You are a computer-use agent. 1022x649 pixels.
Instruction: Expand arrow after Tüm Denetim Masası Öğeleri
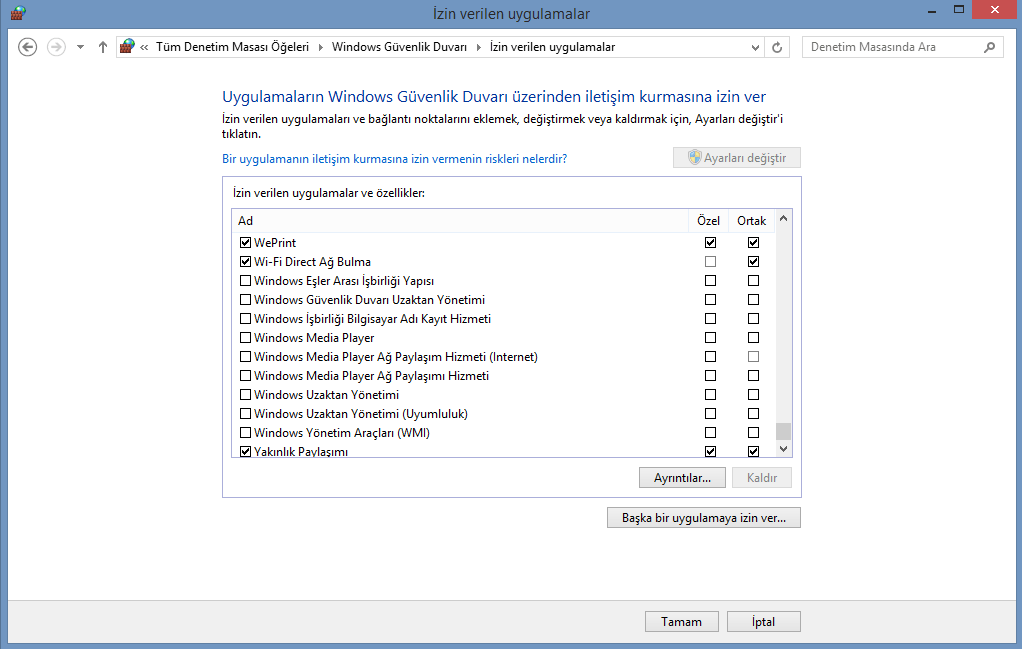pyautogui.click(x=321, y=47)
